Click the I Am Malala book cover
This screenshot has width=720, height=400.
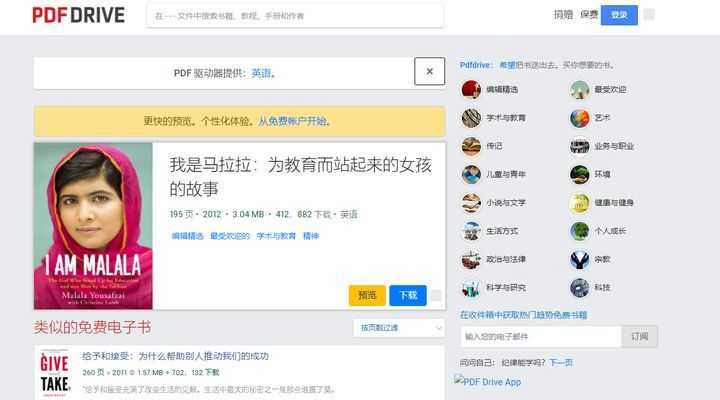(x=93, y=225)
